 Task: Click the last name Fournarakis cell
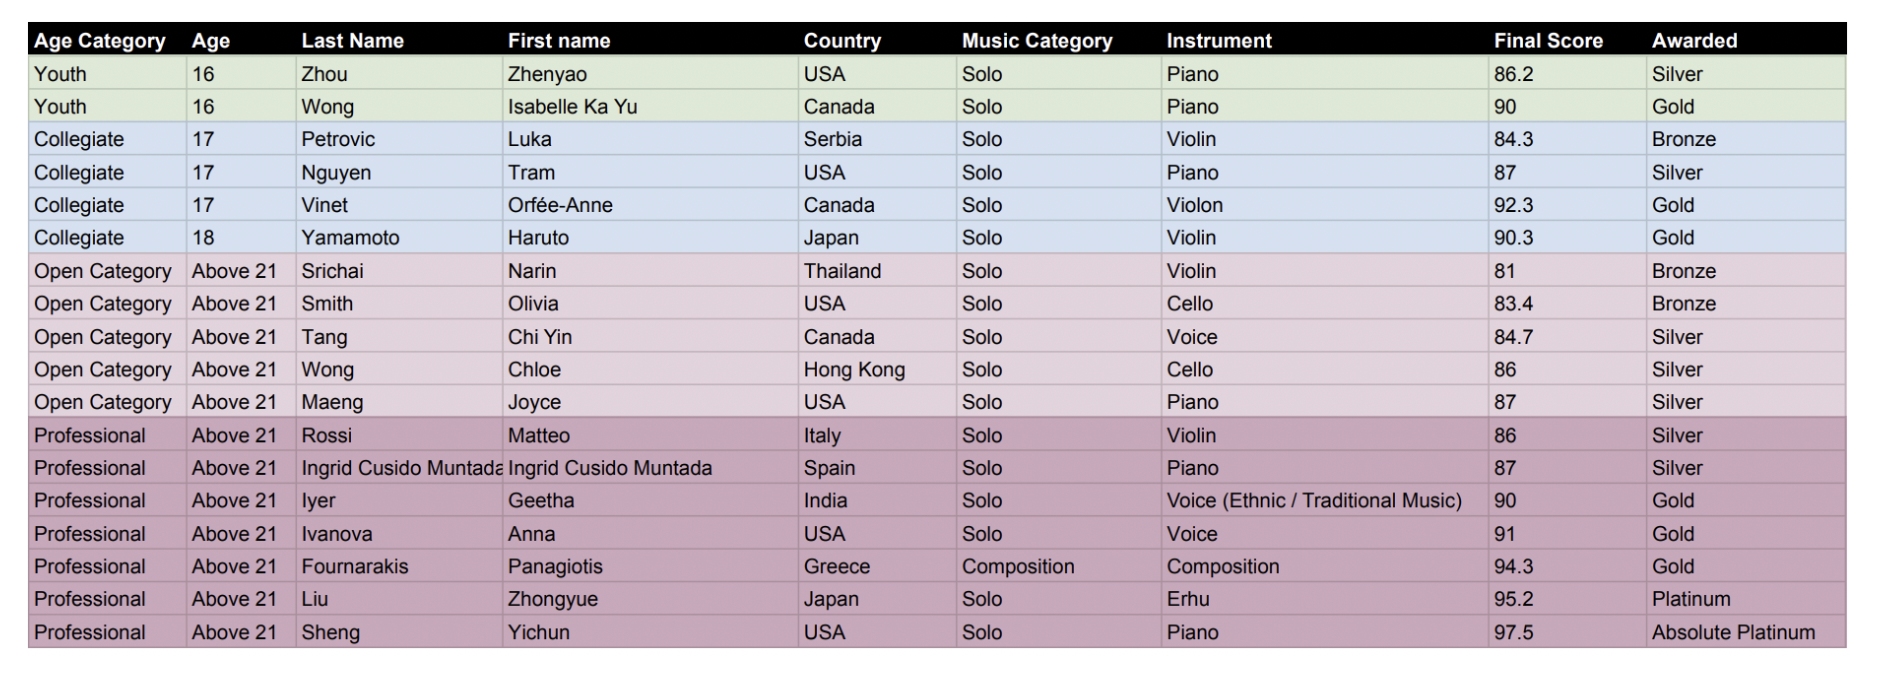click(355, 566)
